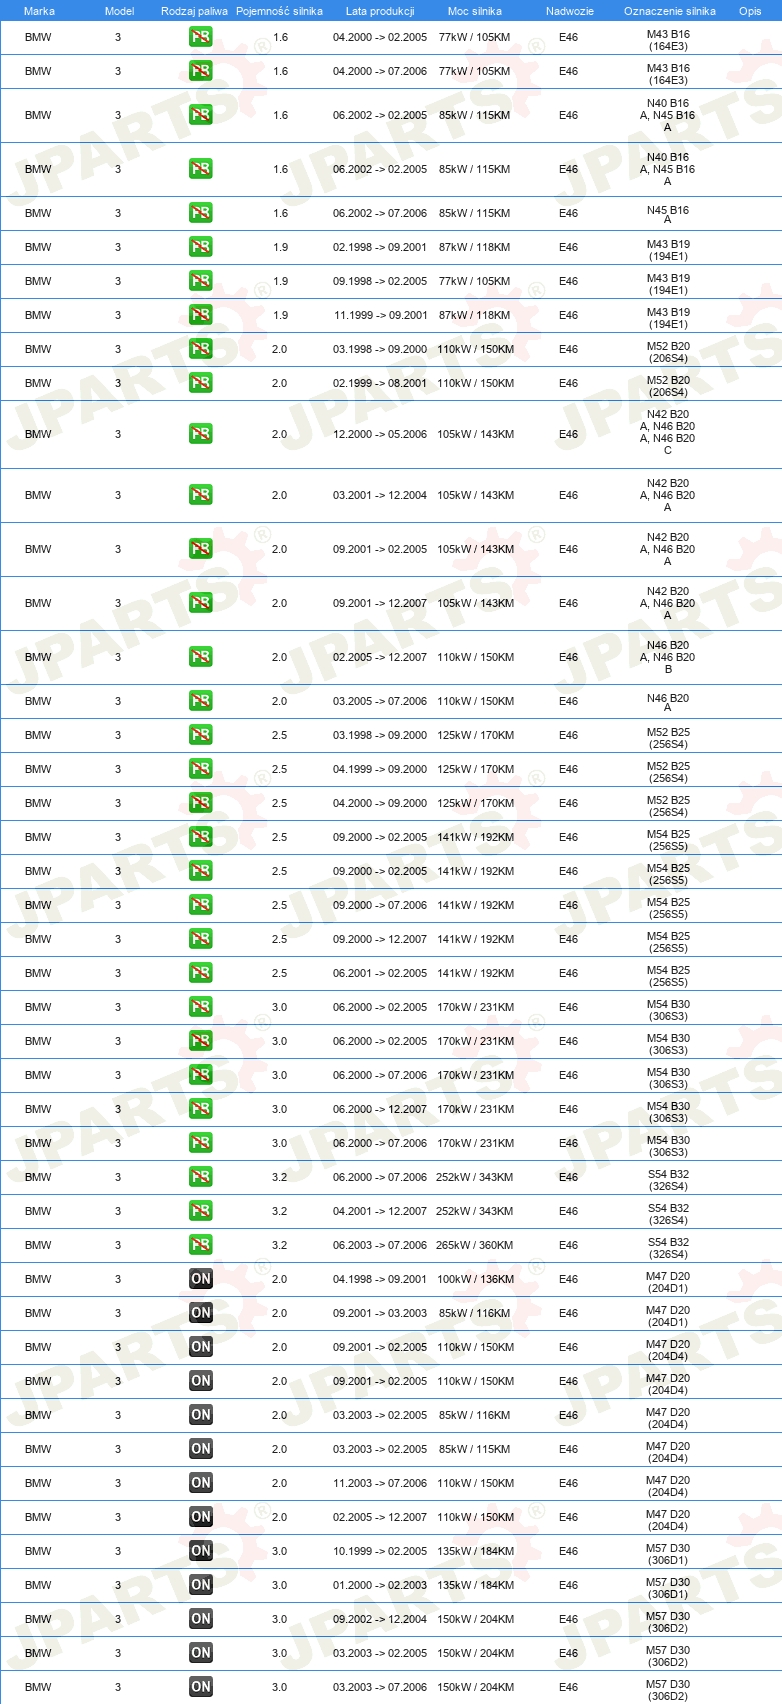Viewport: 782px width, 1704px height.
Task: Select the Nadwozie column header
Action: [x=570, y=11]
